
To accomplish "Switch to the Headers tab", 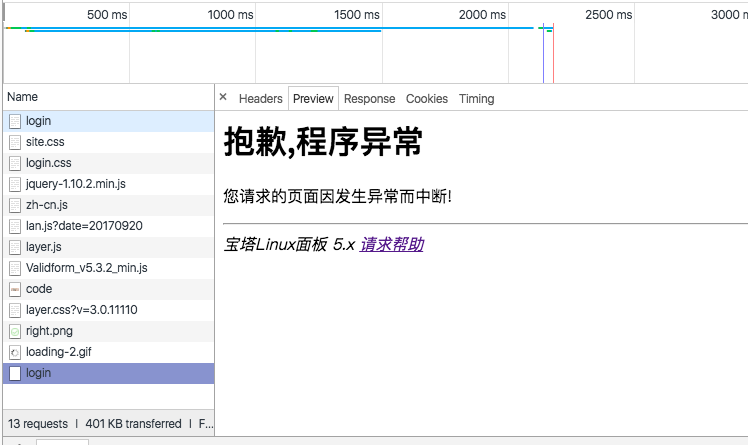I will [x=260, y=99].
